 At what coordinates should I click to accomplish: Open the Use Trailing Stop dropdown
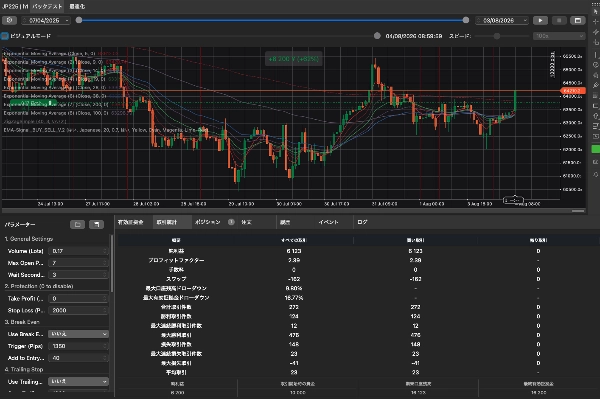pos(78,381)
